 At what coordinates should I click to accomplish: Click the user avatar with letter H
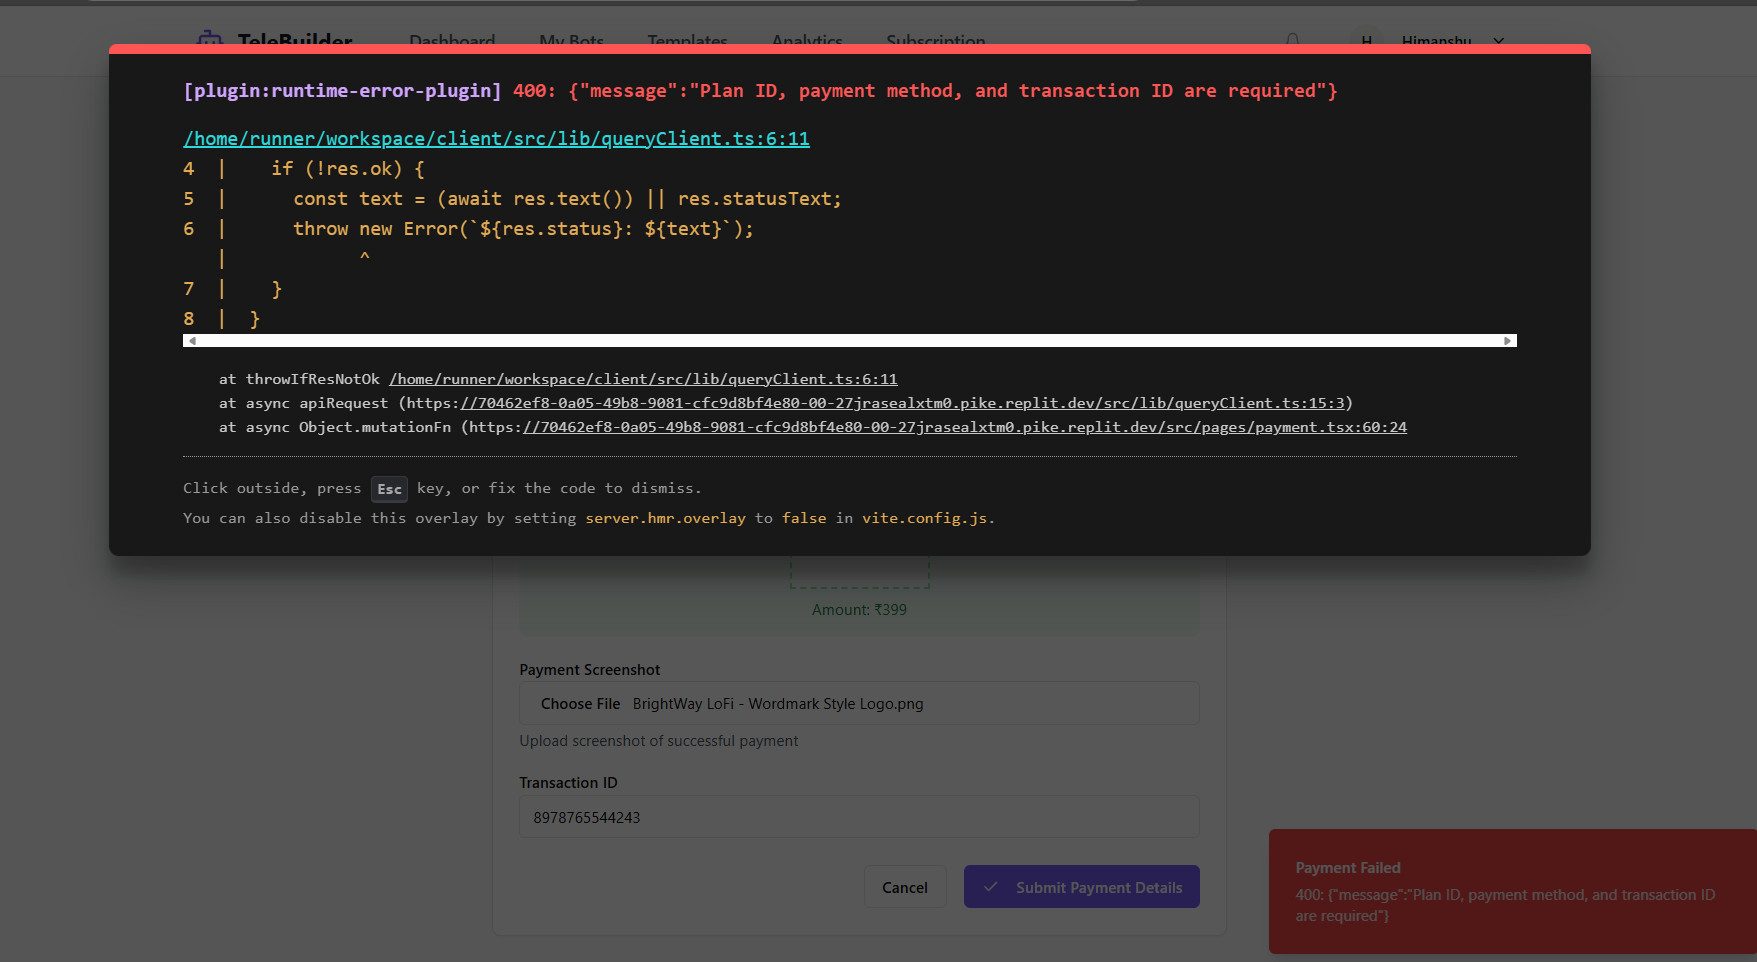tap(1366, 41)
